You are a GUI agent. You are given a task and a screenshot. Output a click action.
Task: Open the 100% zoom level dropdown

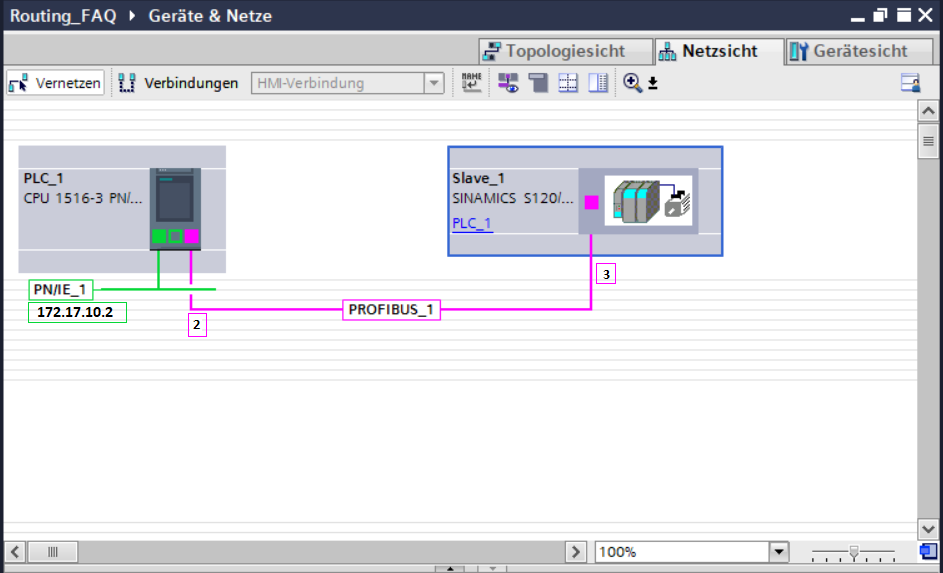[x=778, y=551]
